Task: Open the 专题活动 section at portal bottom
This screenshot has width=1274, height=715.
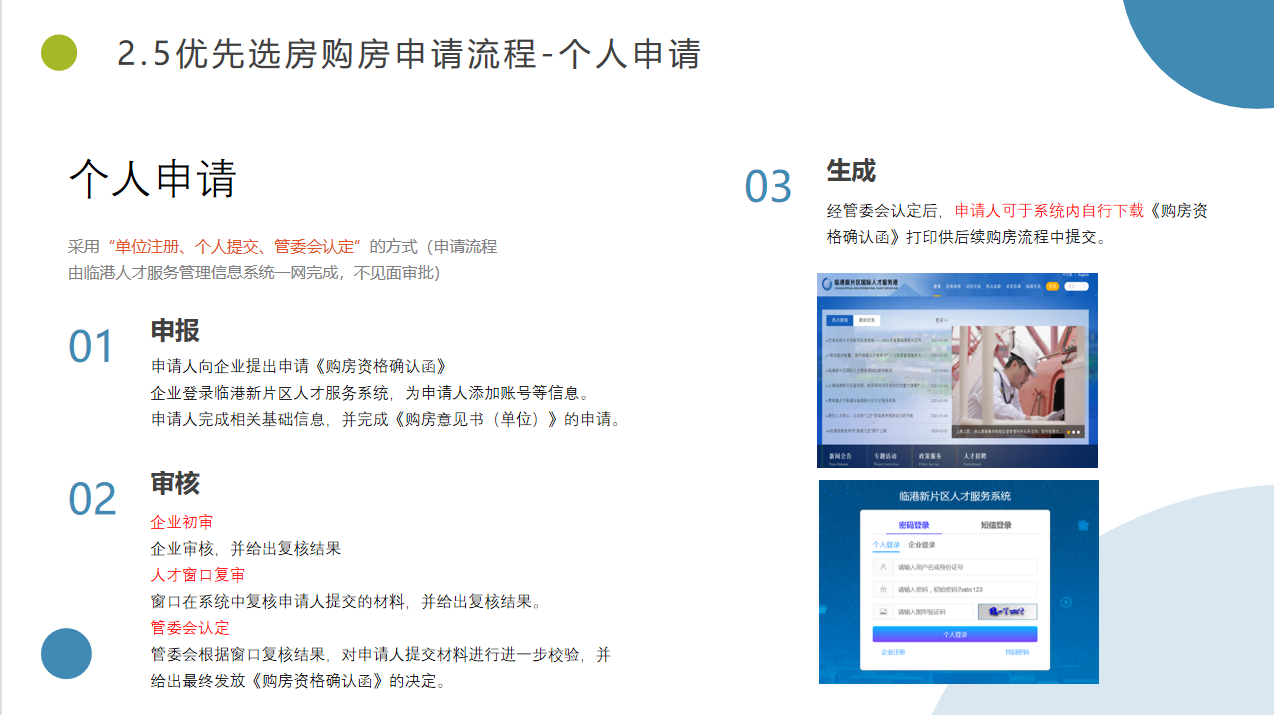Action: pyautogui.click(x=885, y=456)
